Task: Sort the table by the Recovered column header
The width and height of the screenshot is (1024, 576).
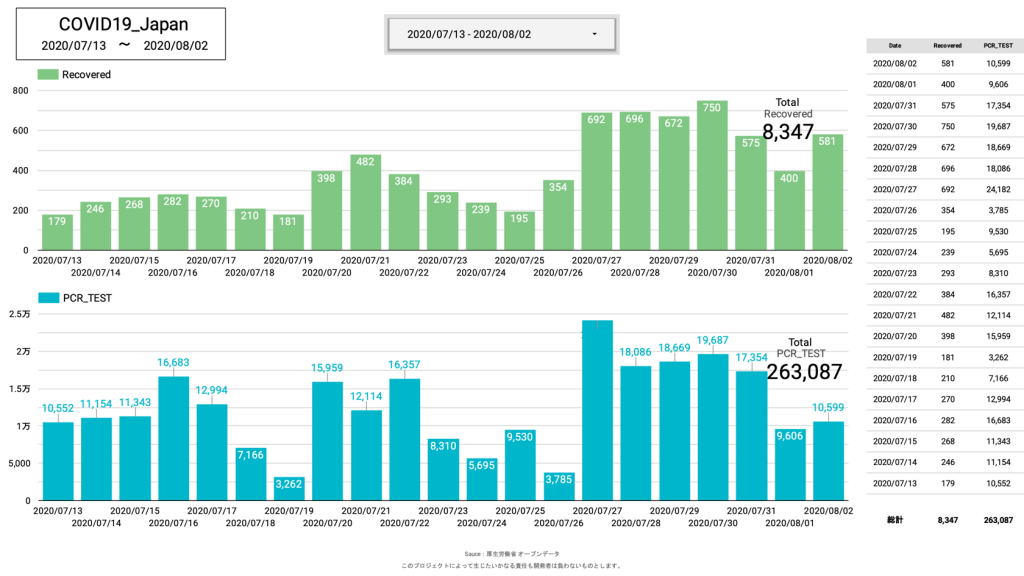Action: pyautogui.click(x=947, y=45)
